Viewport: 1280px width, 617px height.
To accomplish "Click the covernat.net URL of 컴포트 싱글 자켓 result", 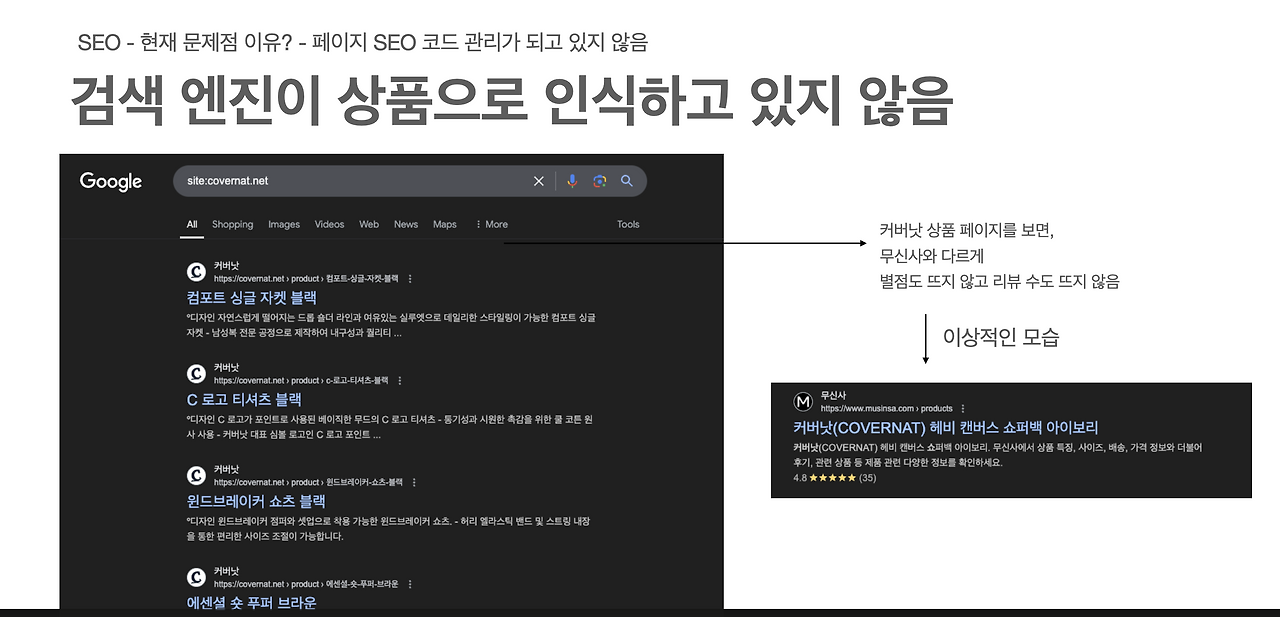I will click(x=306, y=279).
